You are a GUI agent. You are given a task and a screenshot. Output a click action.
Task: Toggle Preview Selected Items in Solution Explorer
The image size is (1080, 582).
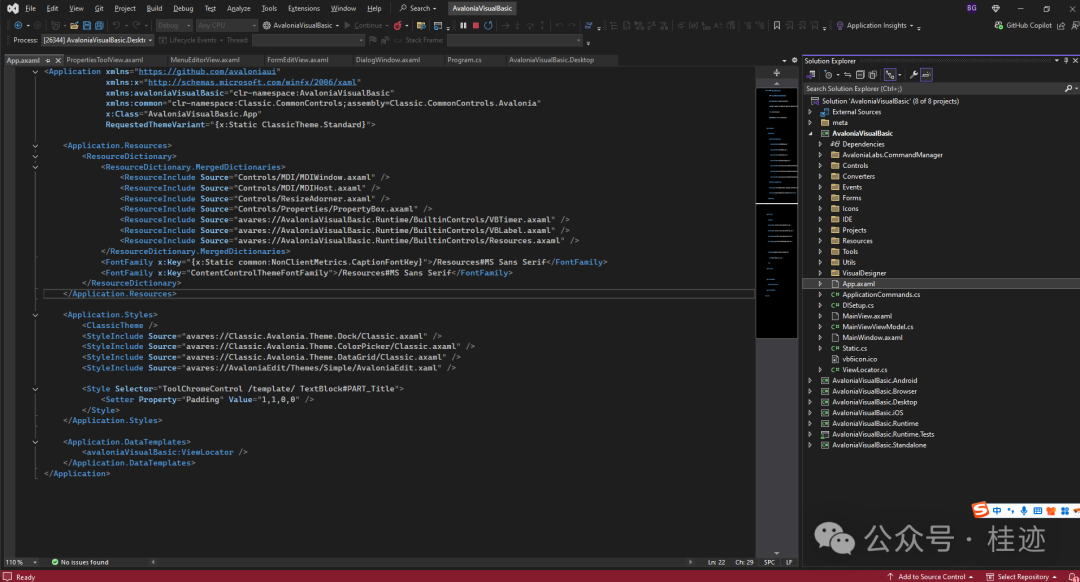(926, 74)
